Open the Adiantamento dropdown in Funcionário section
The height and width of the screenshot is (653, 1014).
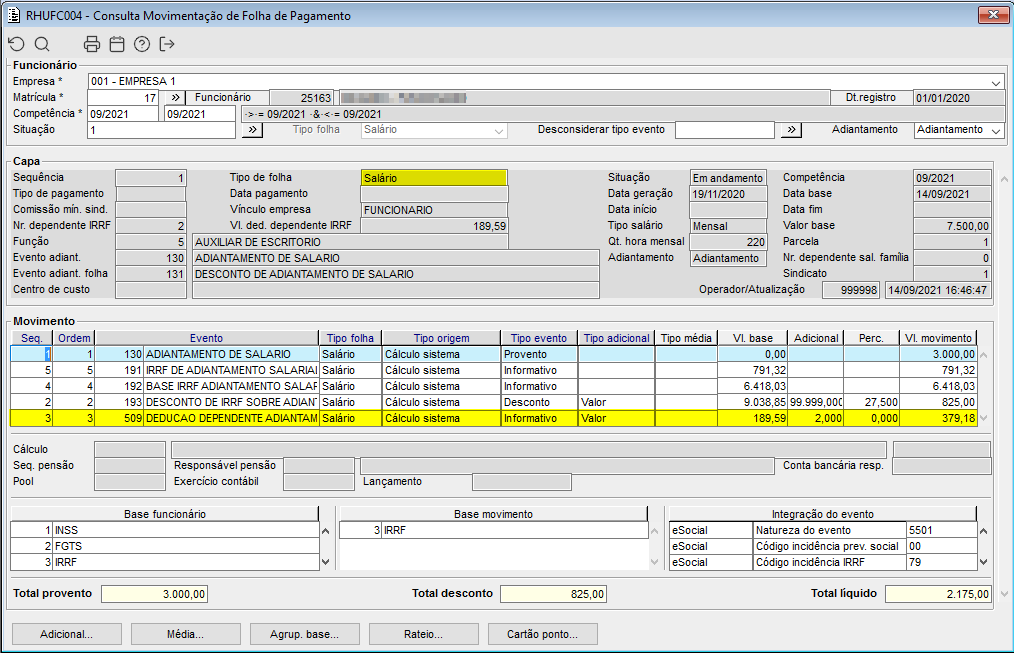996,130
